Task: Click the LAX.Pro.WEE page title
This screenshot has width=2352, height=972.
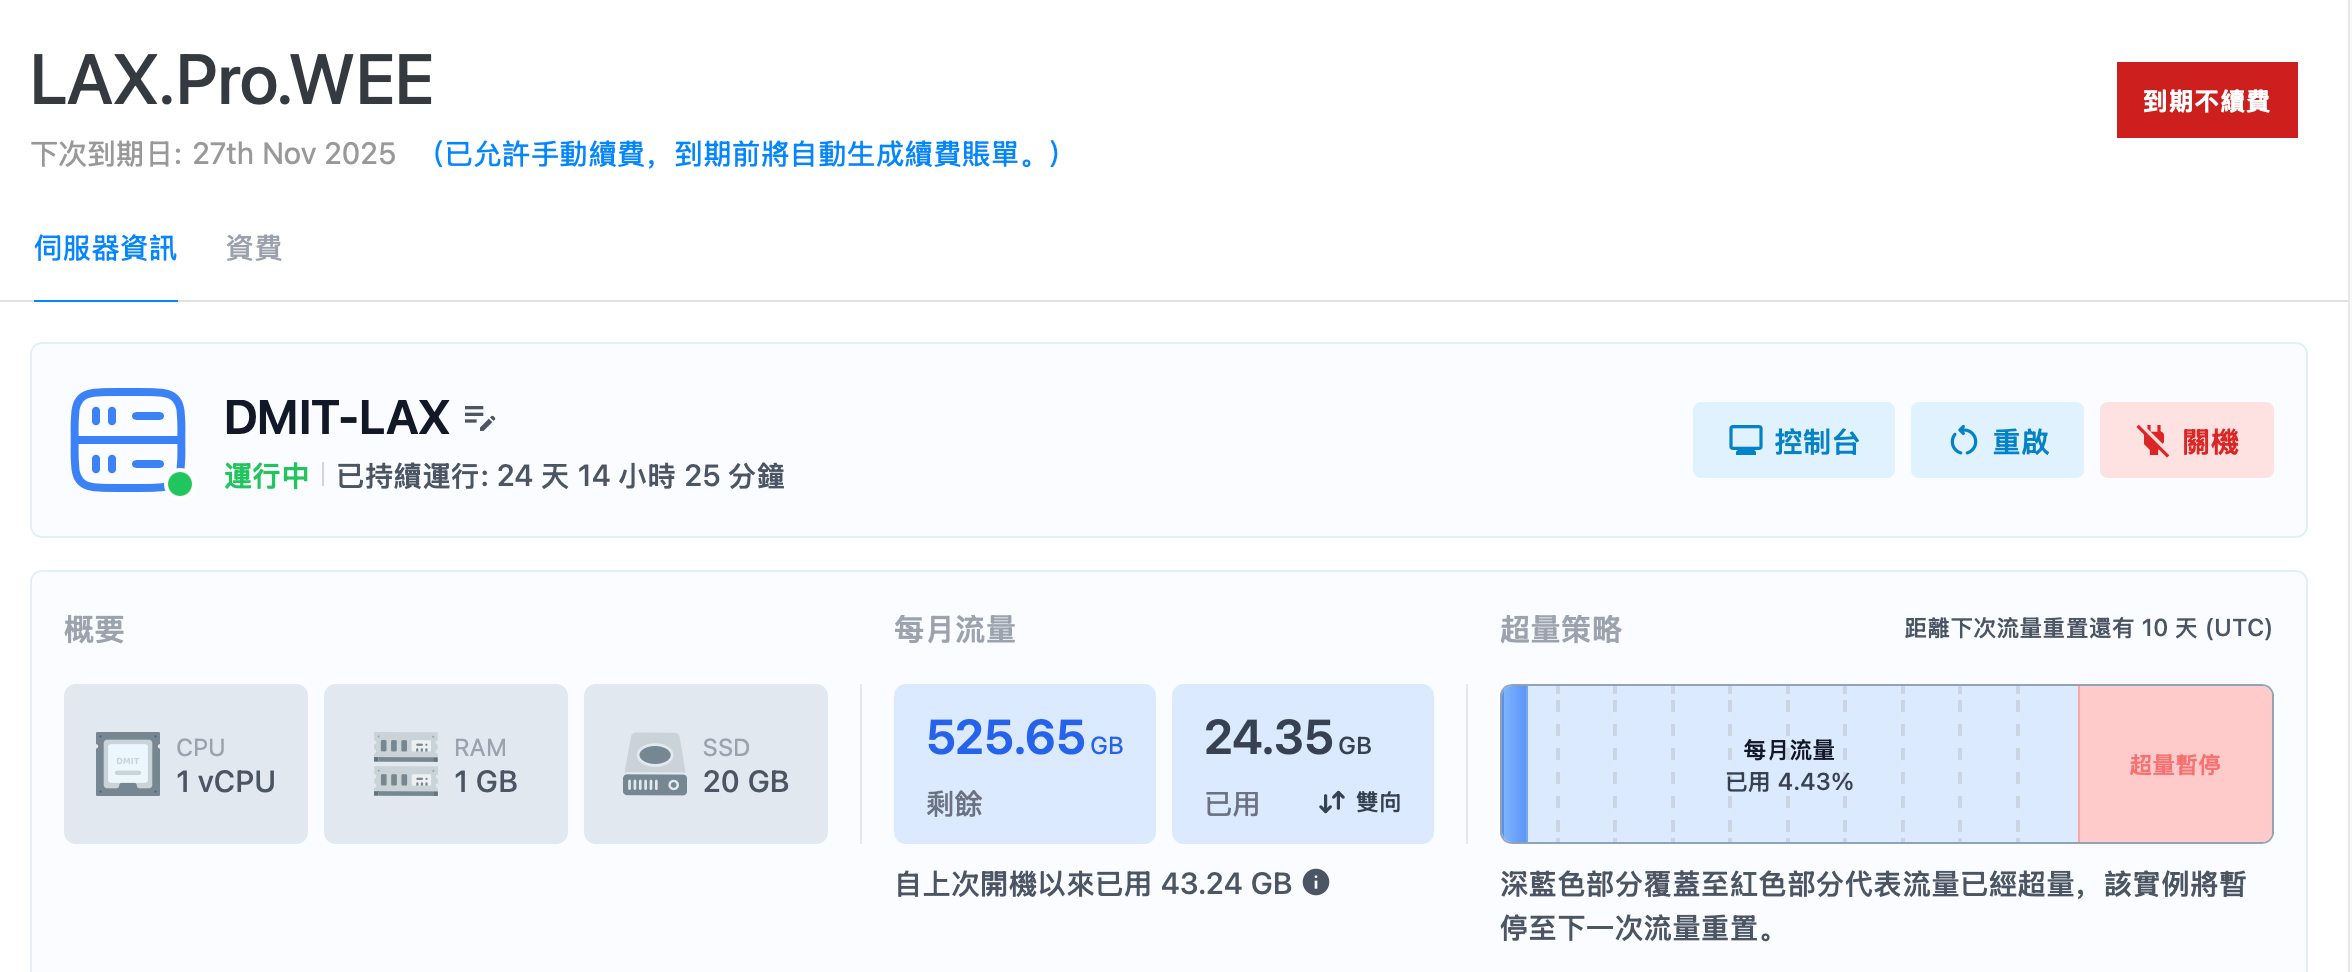Action: coord(232,80)
